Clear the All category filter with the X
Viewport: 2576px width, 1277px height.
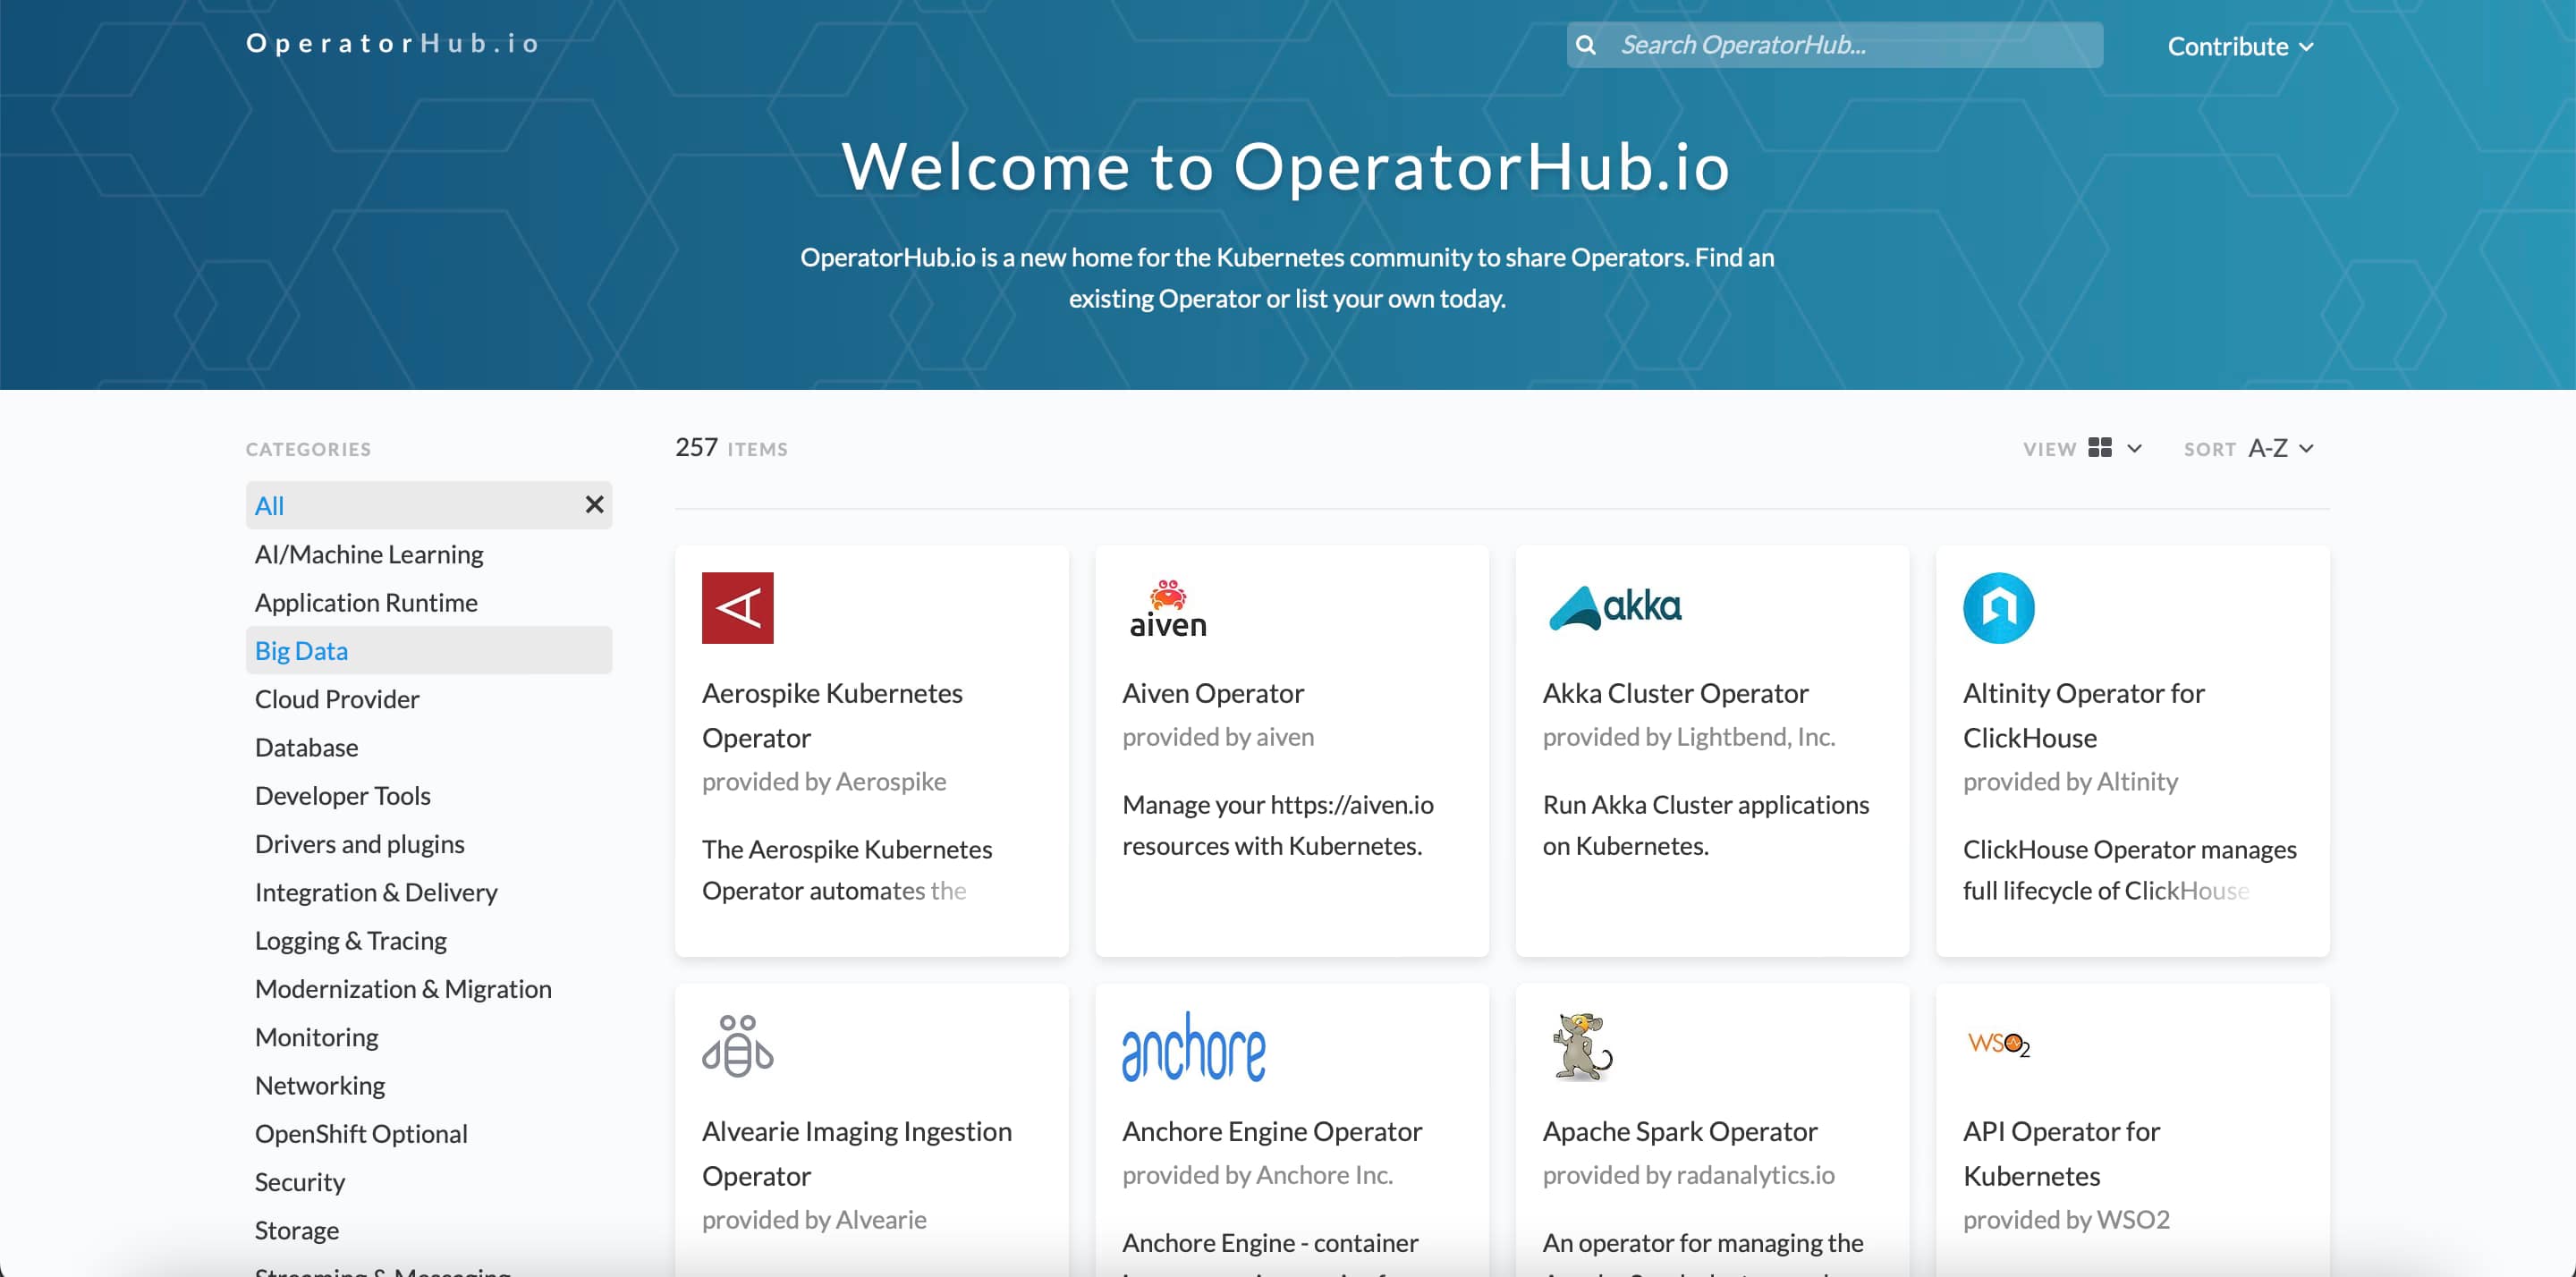[x=595, y=505]
